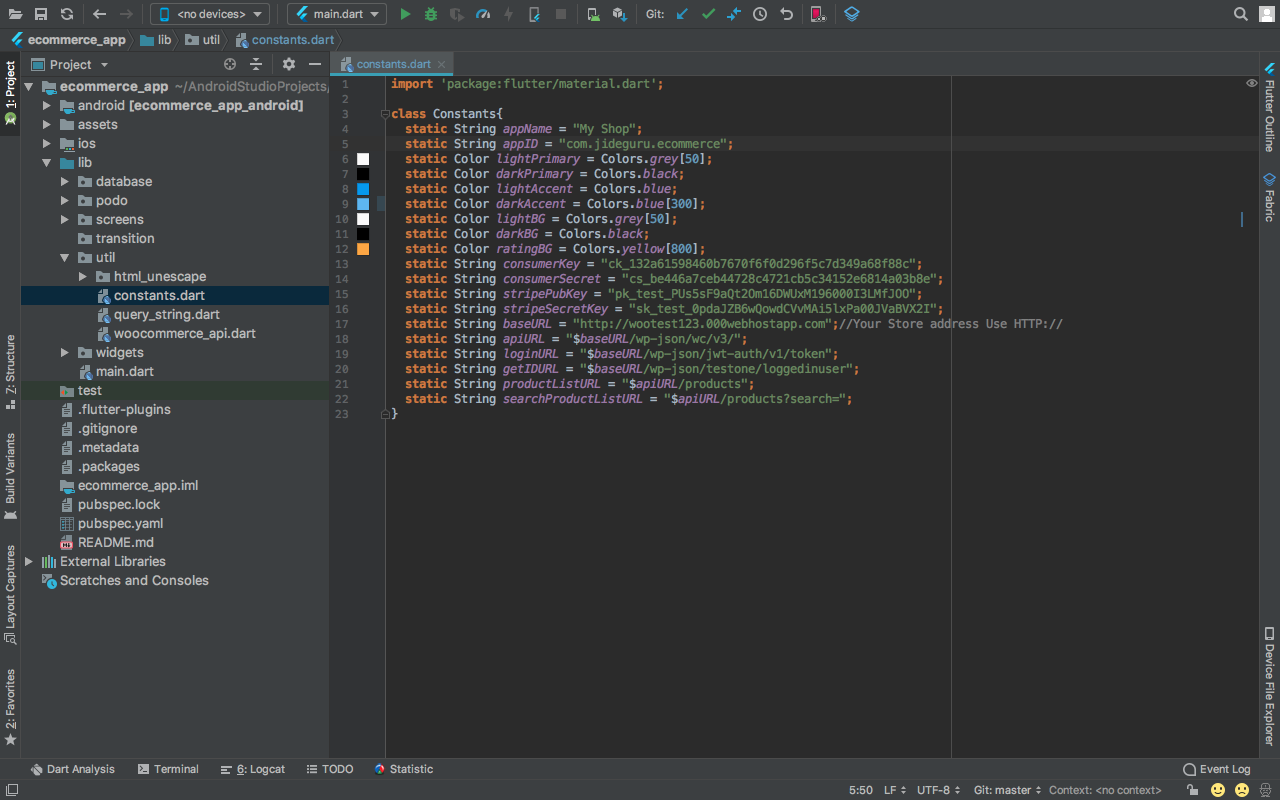1280x800 pixels.
Task: Open the Statistic tab
Action: pos(403,769)
